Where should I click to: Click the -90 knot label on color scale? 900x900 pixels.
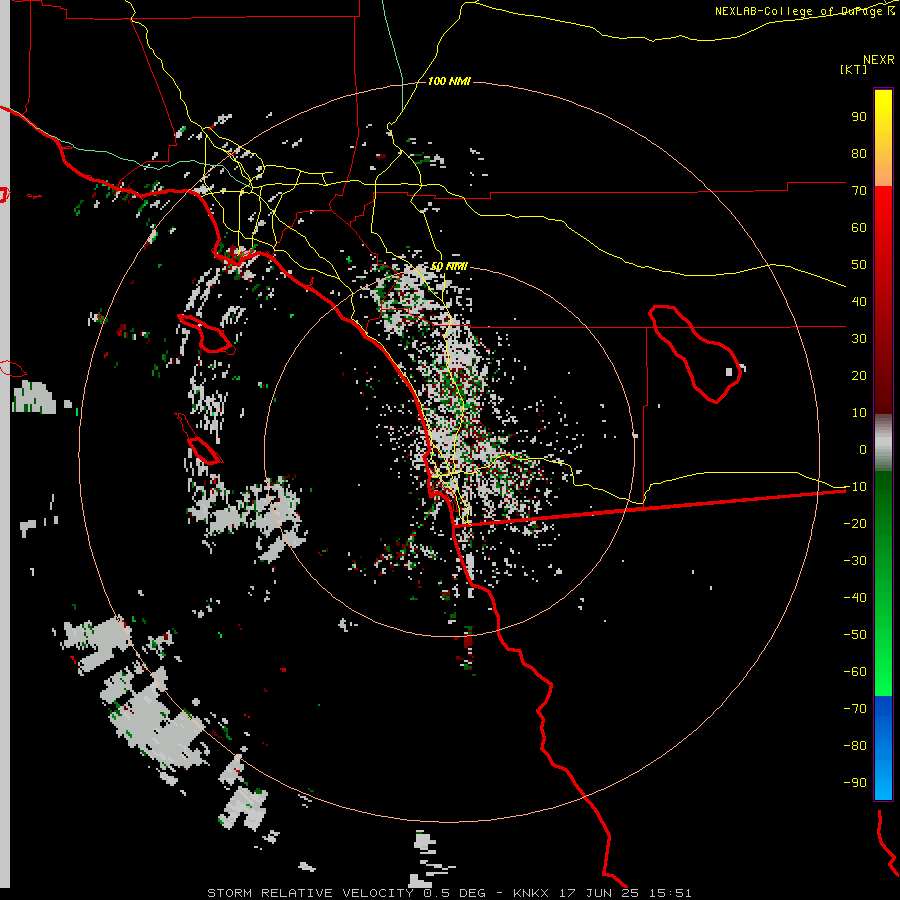(x=855, y=782)
